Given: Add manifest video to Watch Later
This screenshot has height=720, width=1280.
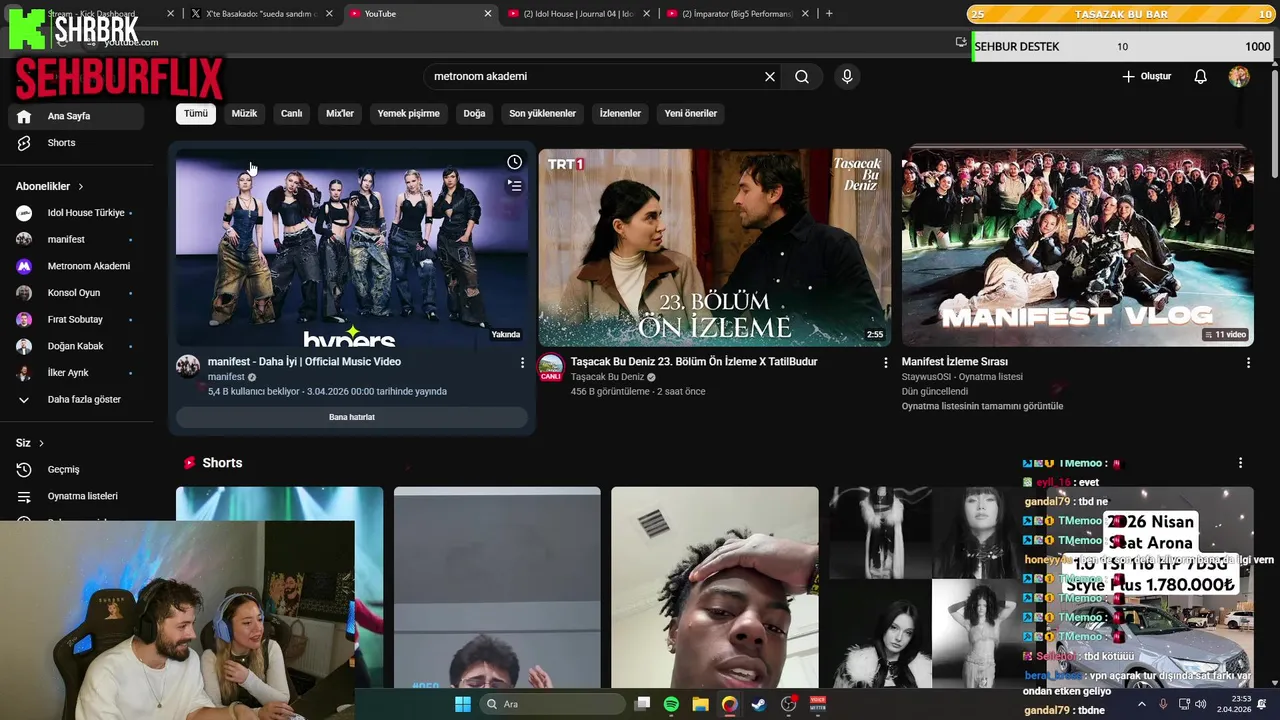Looking at the screenshot, I should point(514,162).
